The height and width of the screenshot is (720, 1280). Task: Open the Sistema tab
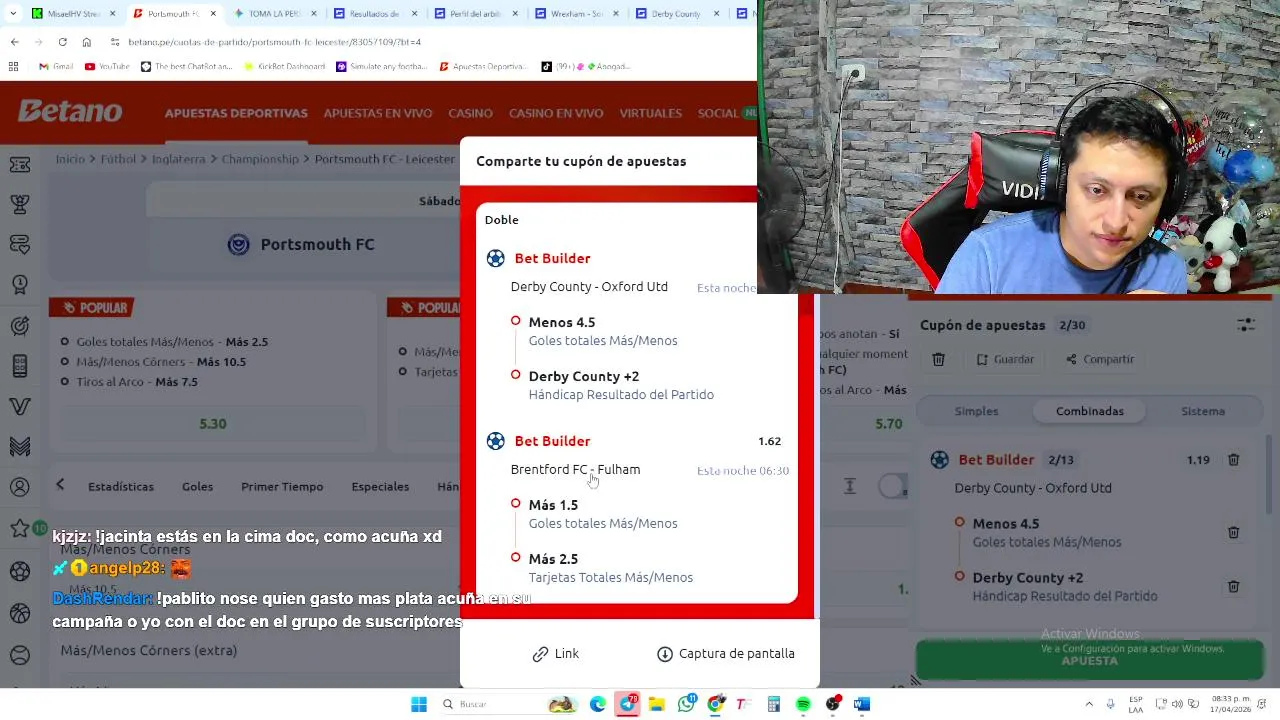(1202, 411)
